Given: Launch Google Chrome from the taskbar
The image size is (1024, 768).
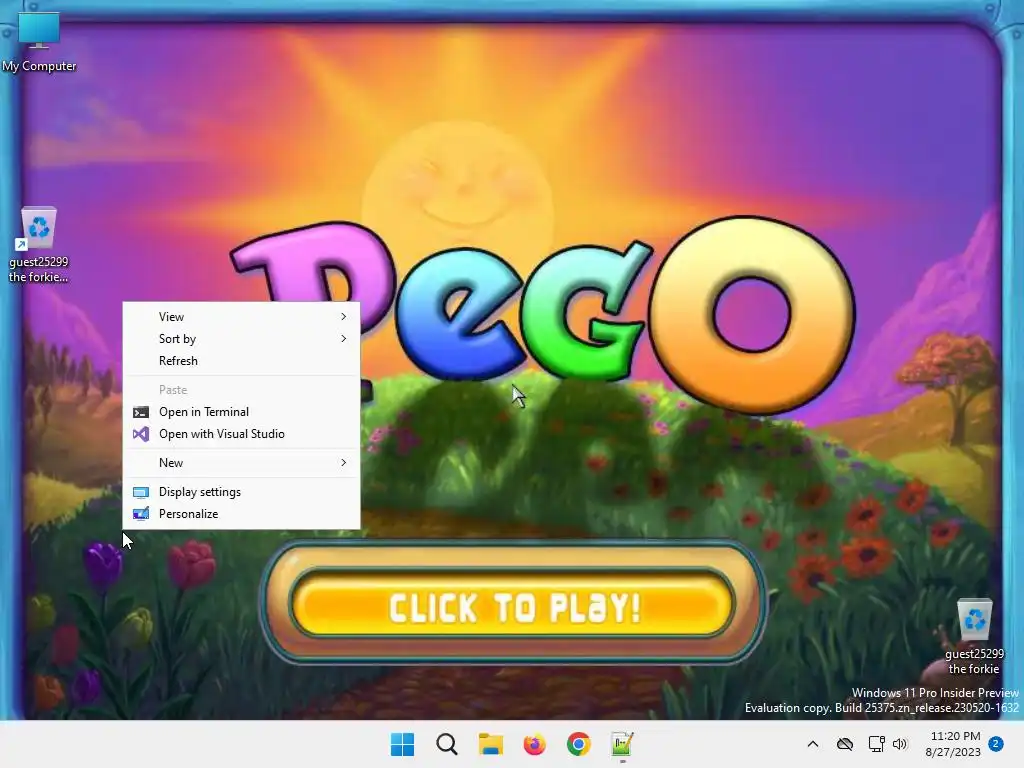Looking at the screenshot, I should coord(579,744).
